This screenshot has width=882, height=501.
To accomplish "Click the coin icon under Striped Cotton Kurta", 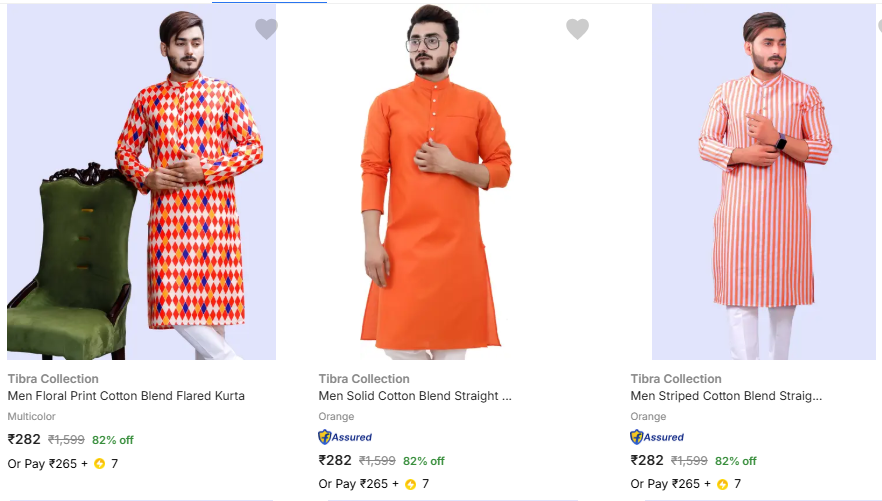I will [722, 484].
